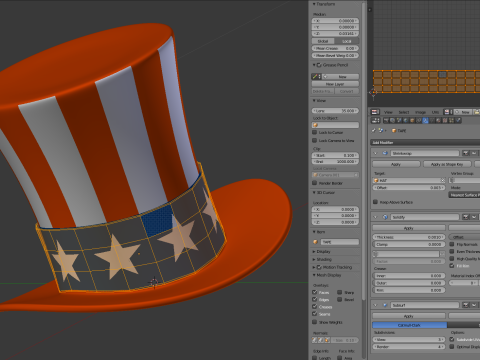Open the Texture properties tab
This screenshot has height=360, width=480.
[445, 120]
